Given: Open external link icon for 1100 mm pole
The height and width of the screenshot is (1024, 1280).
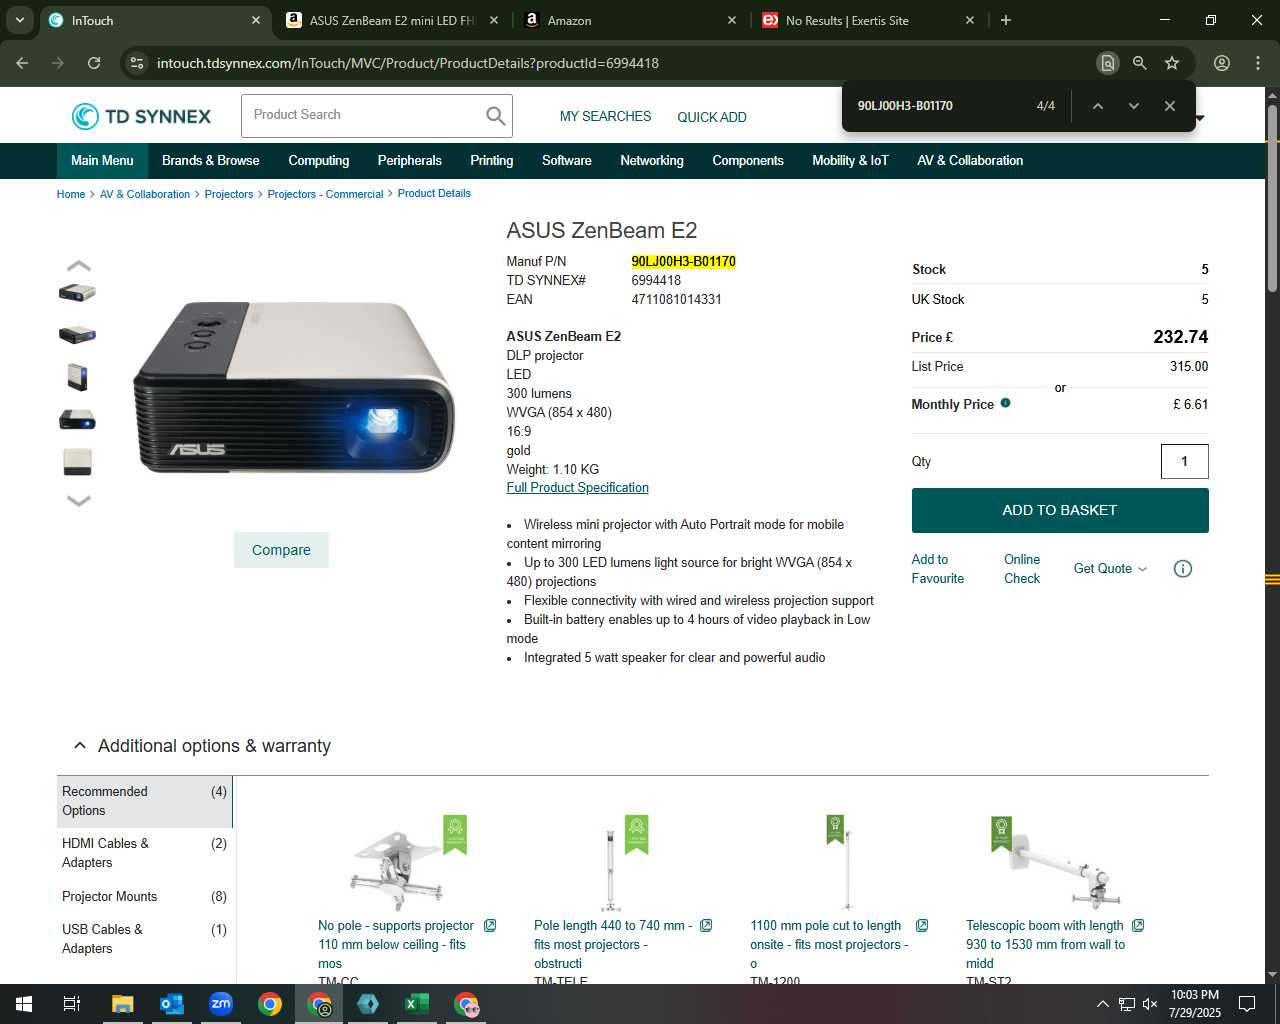Looking at the screenshot, I should click(922, 926).
